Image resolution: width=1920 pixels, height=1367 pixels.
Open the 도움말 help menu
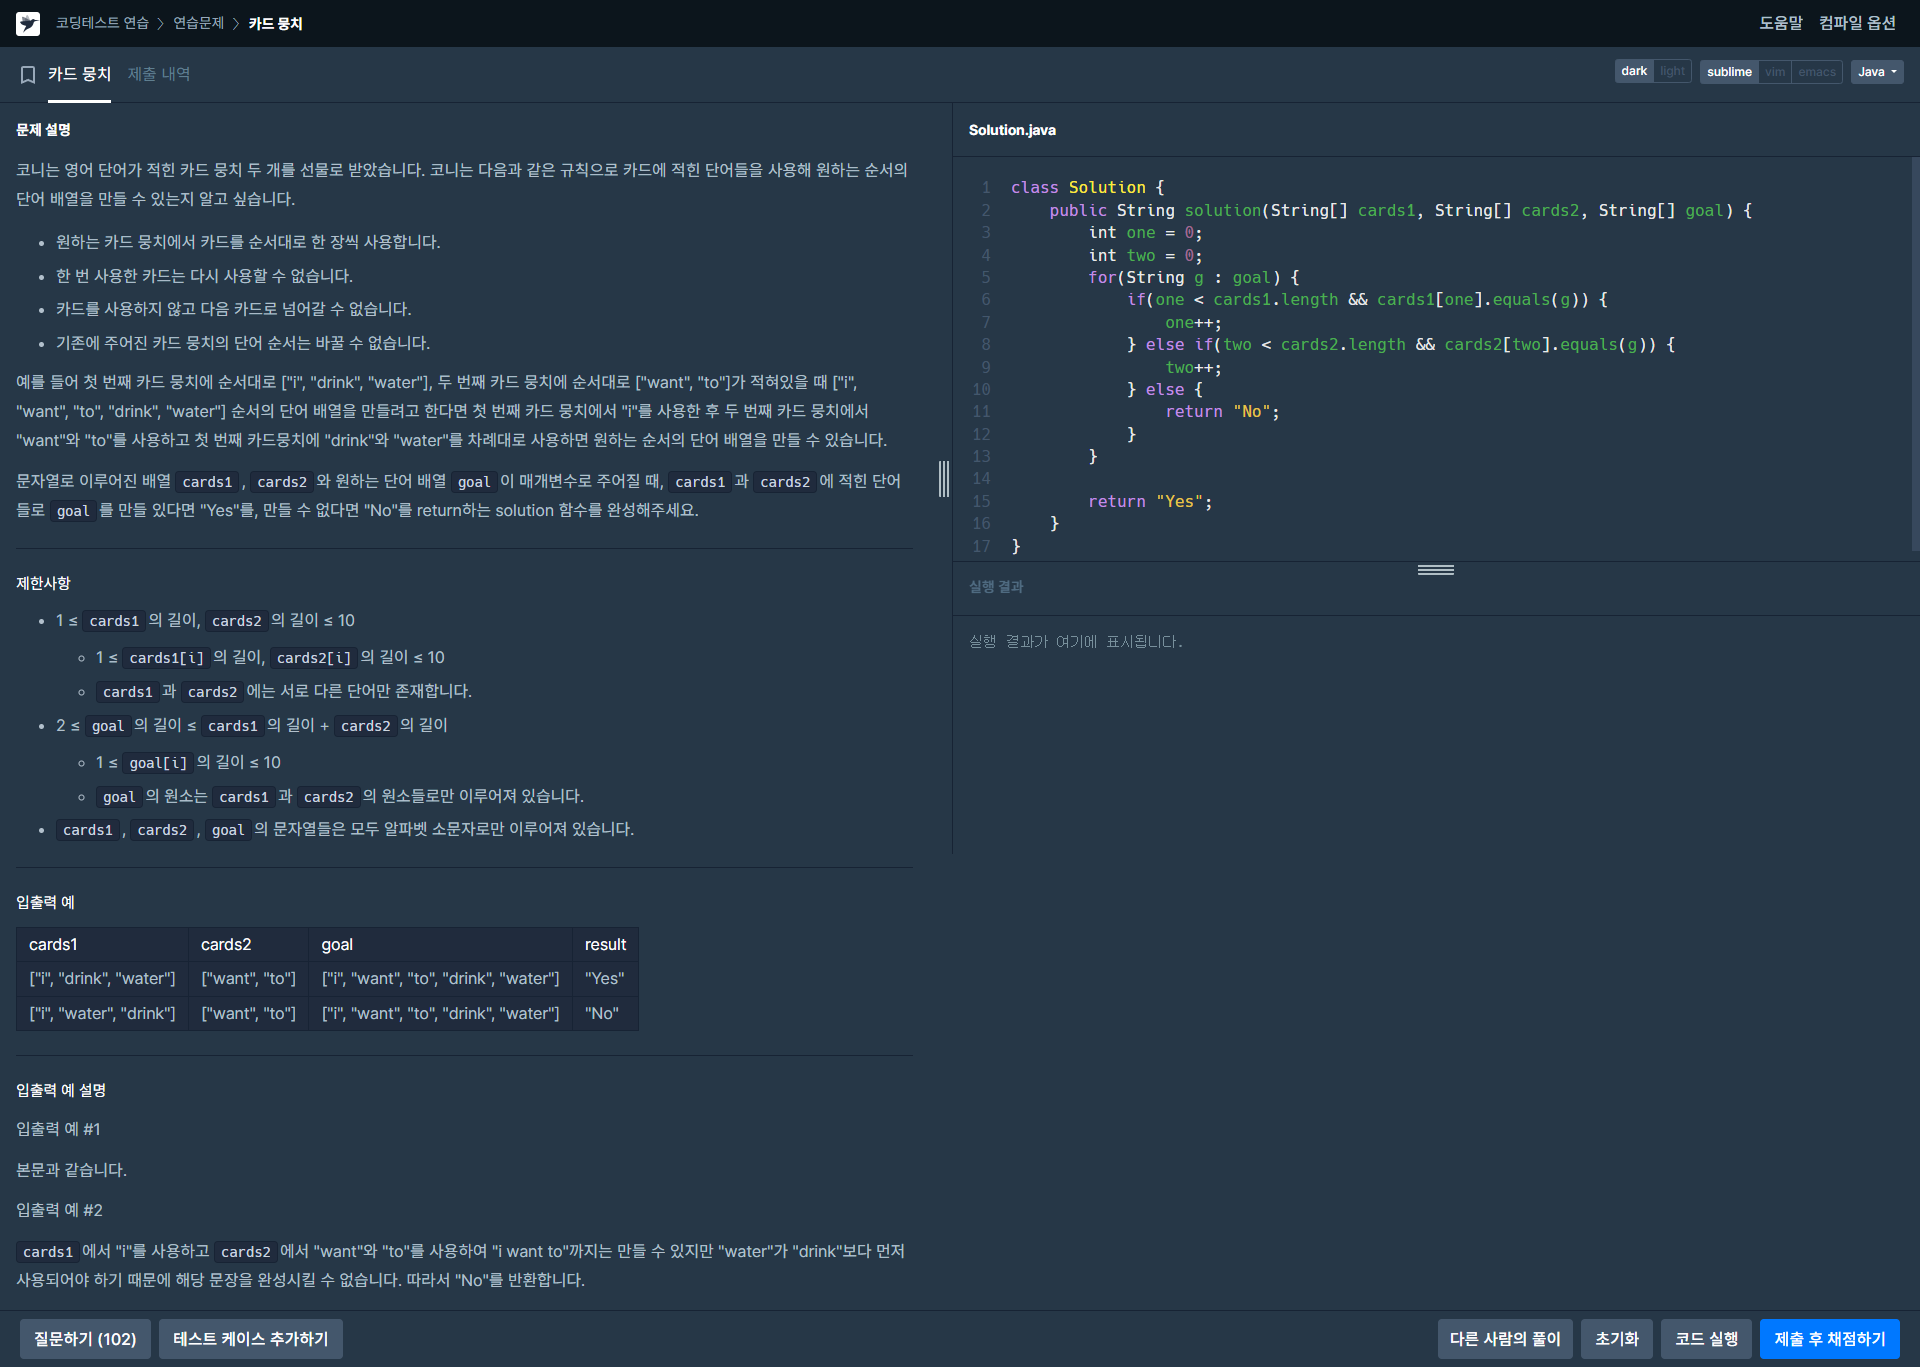[x=1780, y=23]
